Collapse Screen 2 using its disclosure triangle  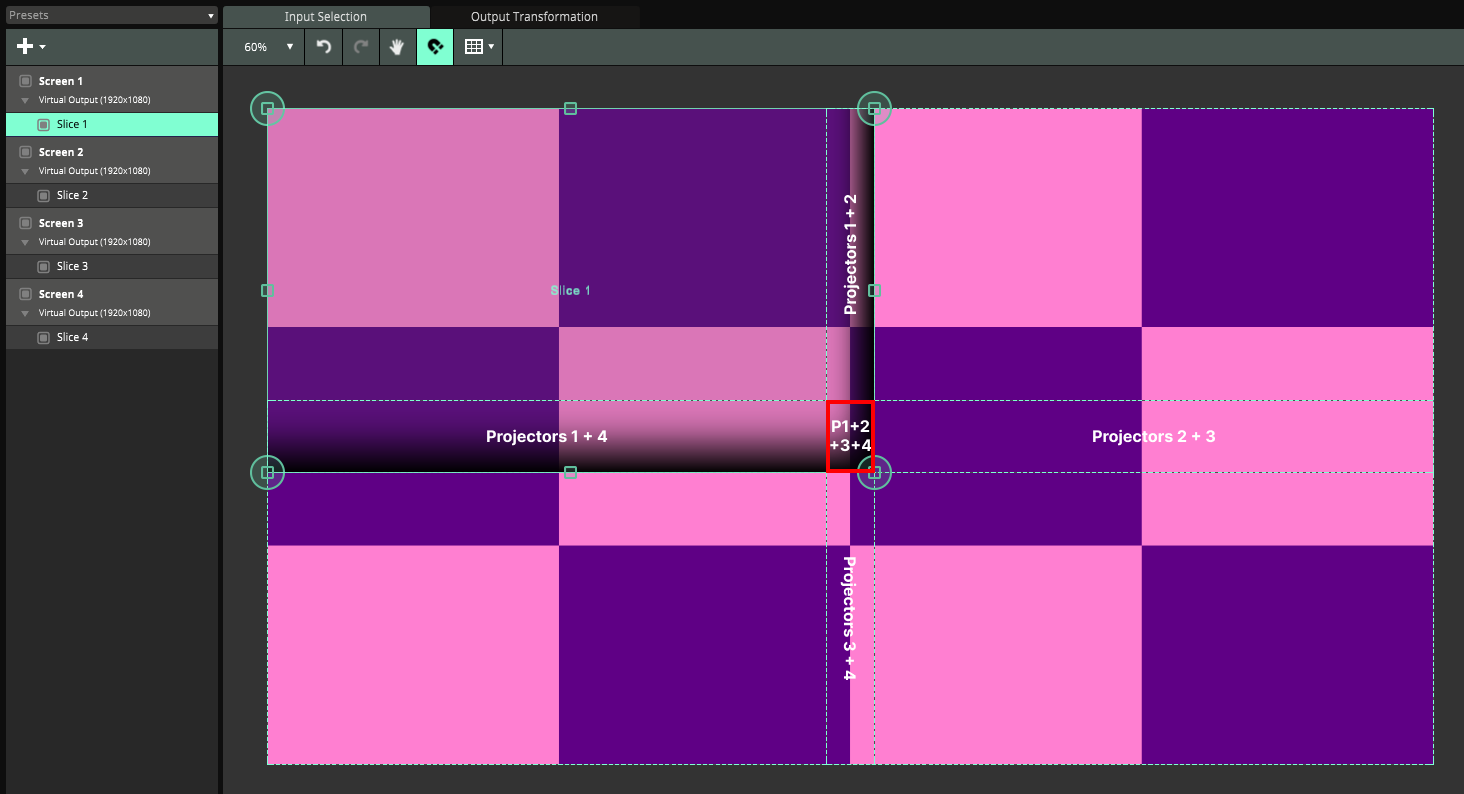[26, 171]
